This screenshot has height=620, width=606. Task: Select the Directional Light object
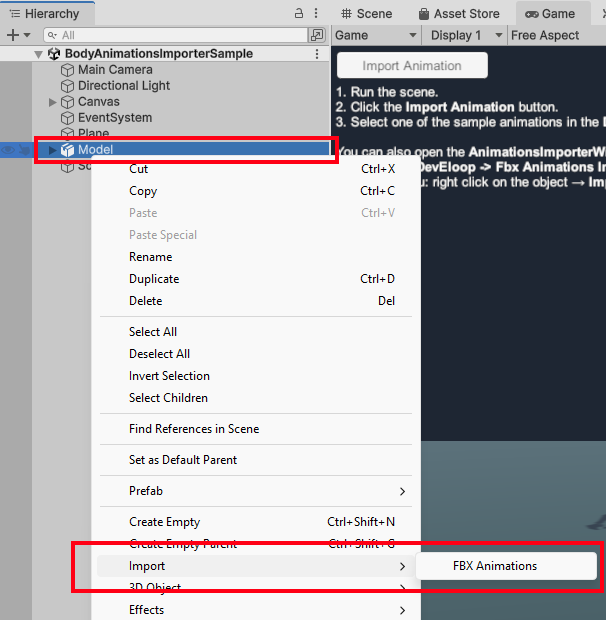pos(124,86)
